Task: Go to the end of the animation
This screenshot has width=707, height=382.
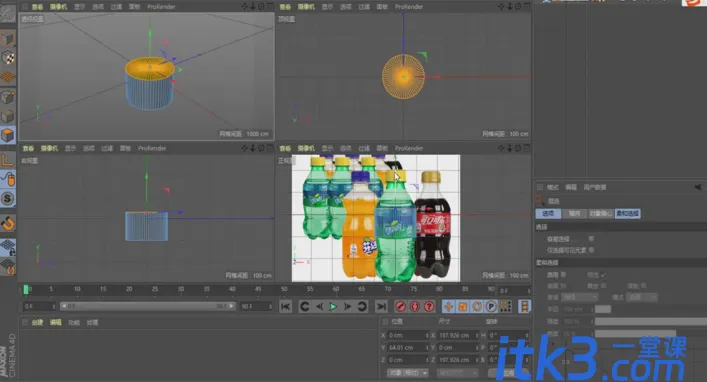Action: 381,306
